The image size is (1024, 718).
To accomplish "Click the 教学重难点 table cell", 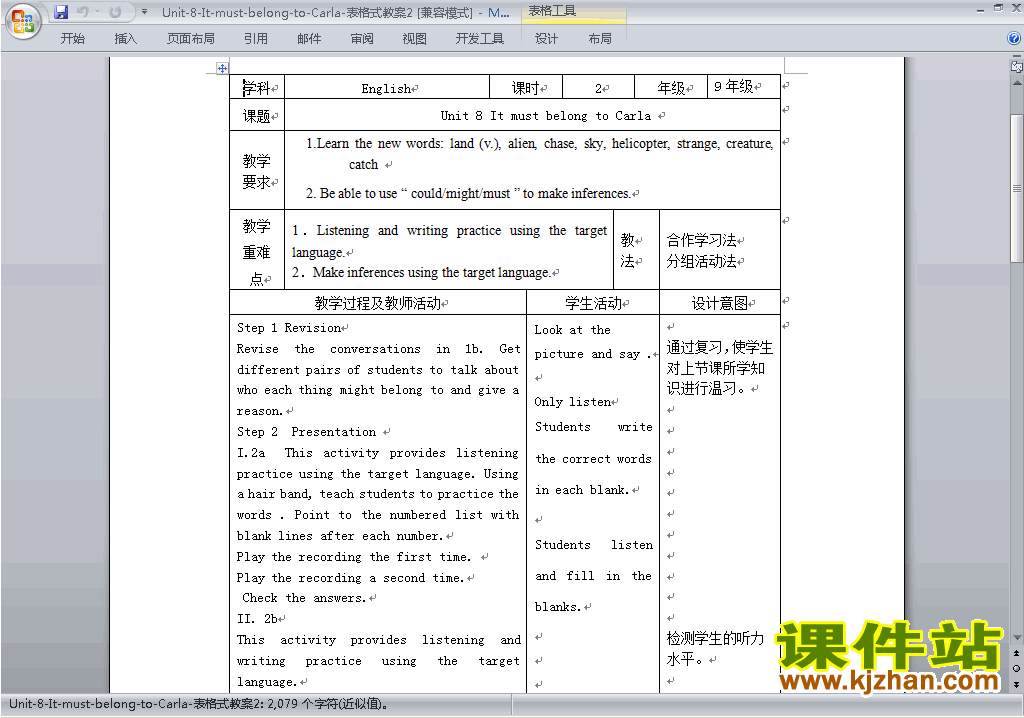I will click(x=257, y=252).
